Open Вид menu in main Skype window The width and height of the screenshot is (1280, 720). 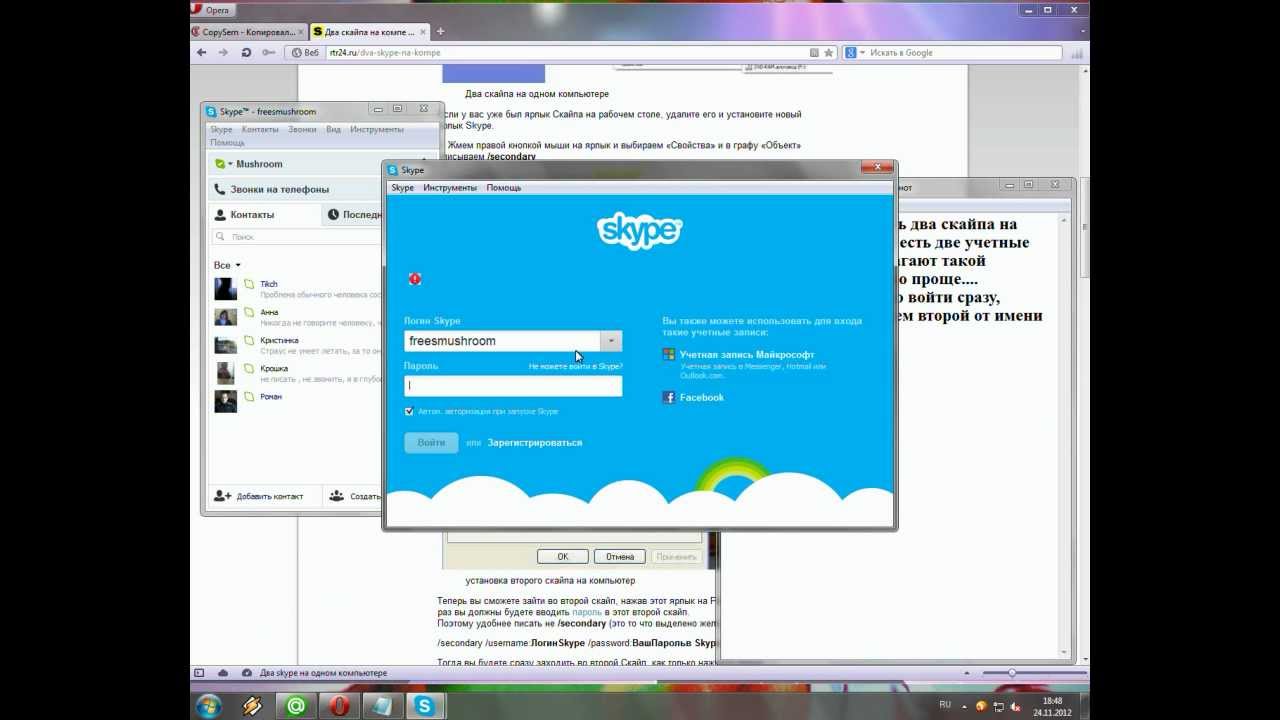[333, 129]
